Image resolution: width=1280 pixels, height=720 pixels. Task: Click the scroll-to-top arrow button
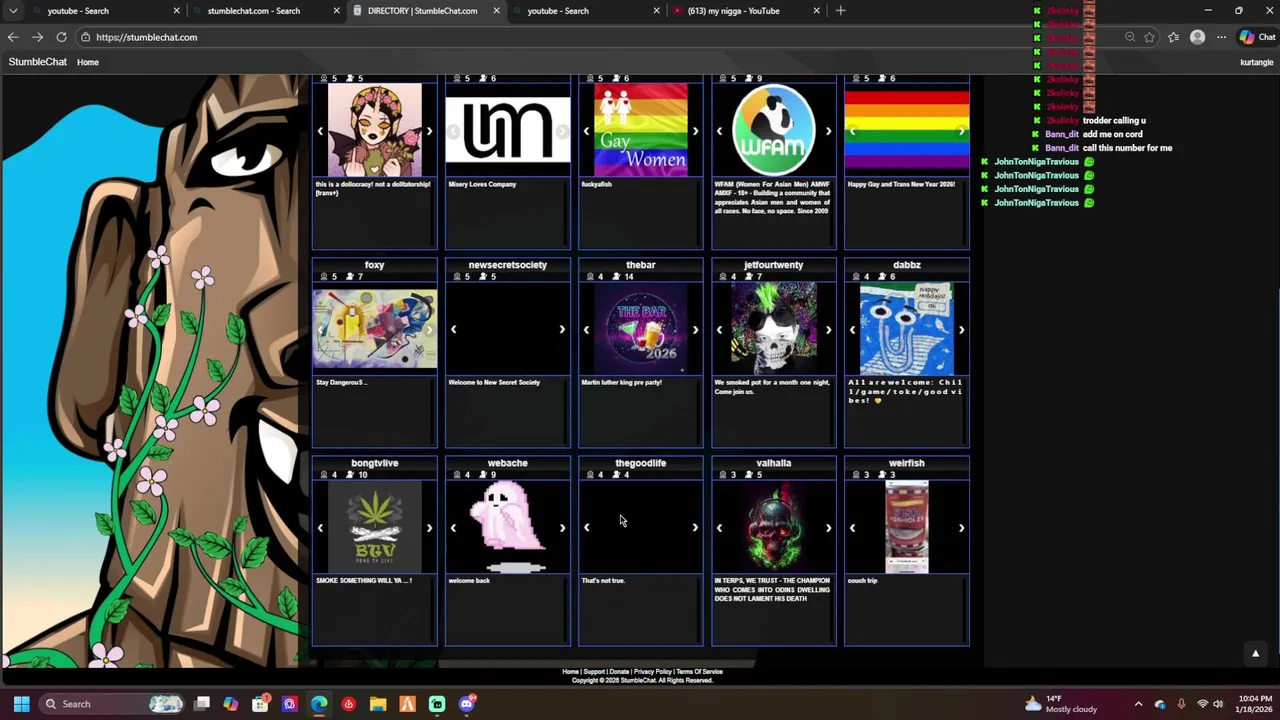coord(1255,653)
